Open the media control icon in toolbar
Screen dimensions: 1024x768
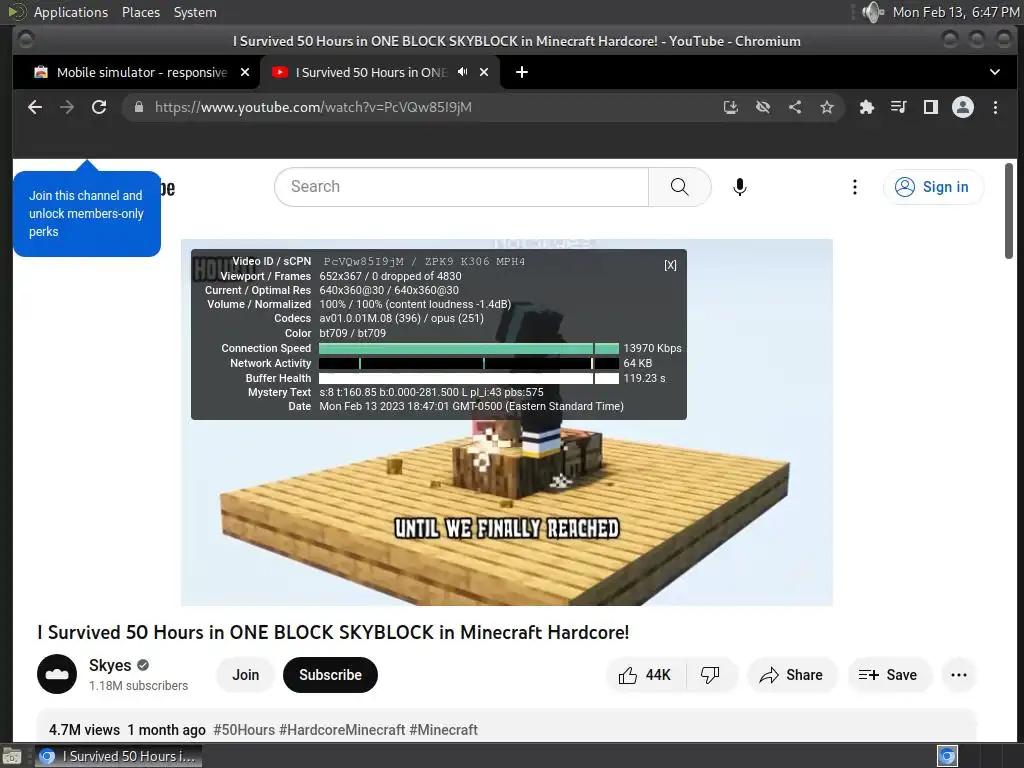[899, 107]
